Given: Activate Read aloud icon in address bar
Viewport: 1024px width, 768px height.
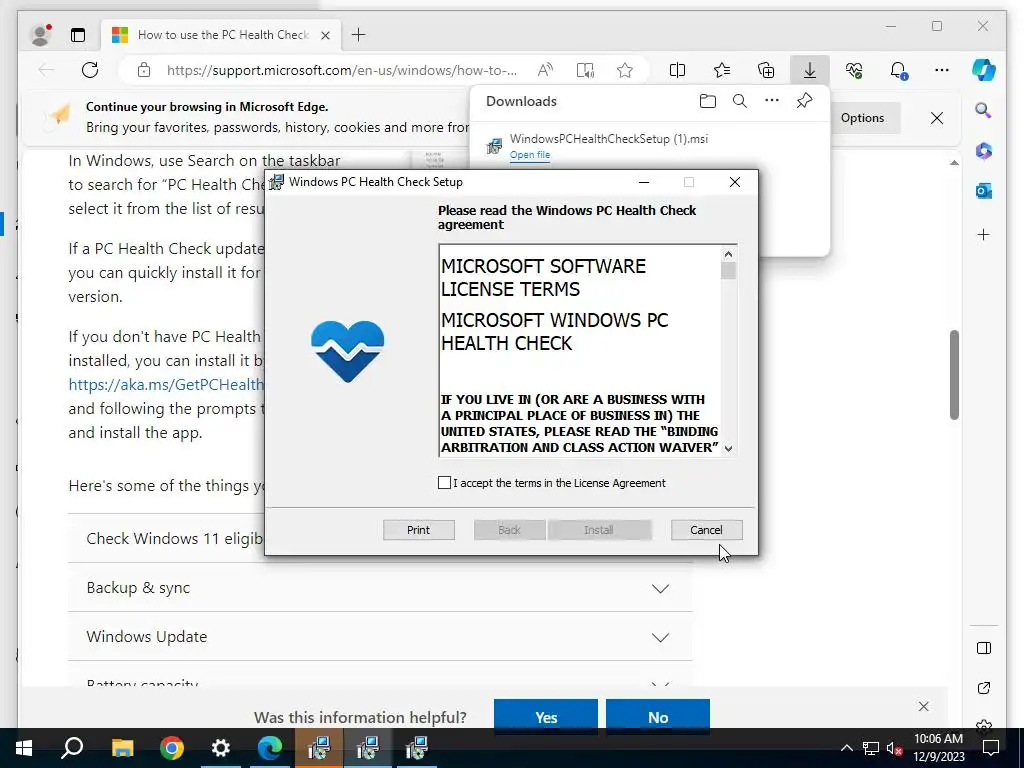Looking at the screenshot, I should tap(545, 70).
